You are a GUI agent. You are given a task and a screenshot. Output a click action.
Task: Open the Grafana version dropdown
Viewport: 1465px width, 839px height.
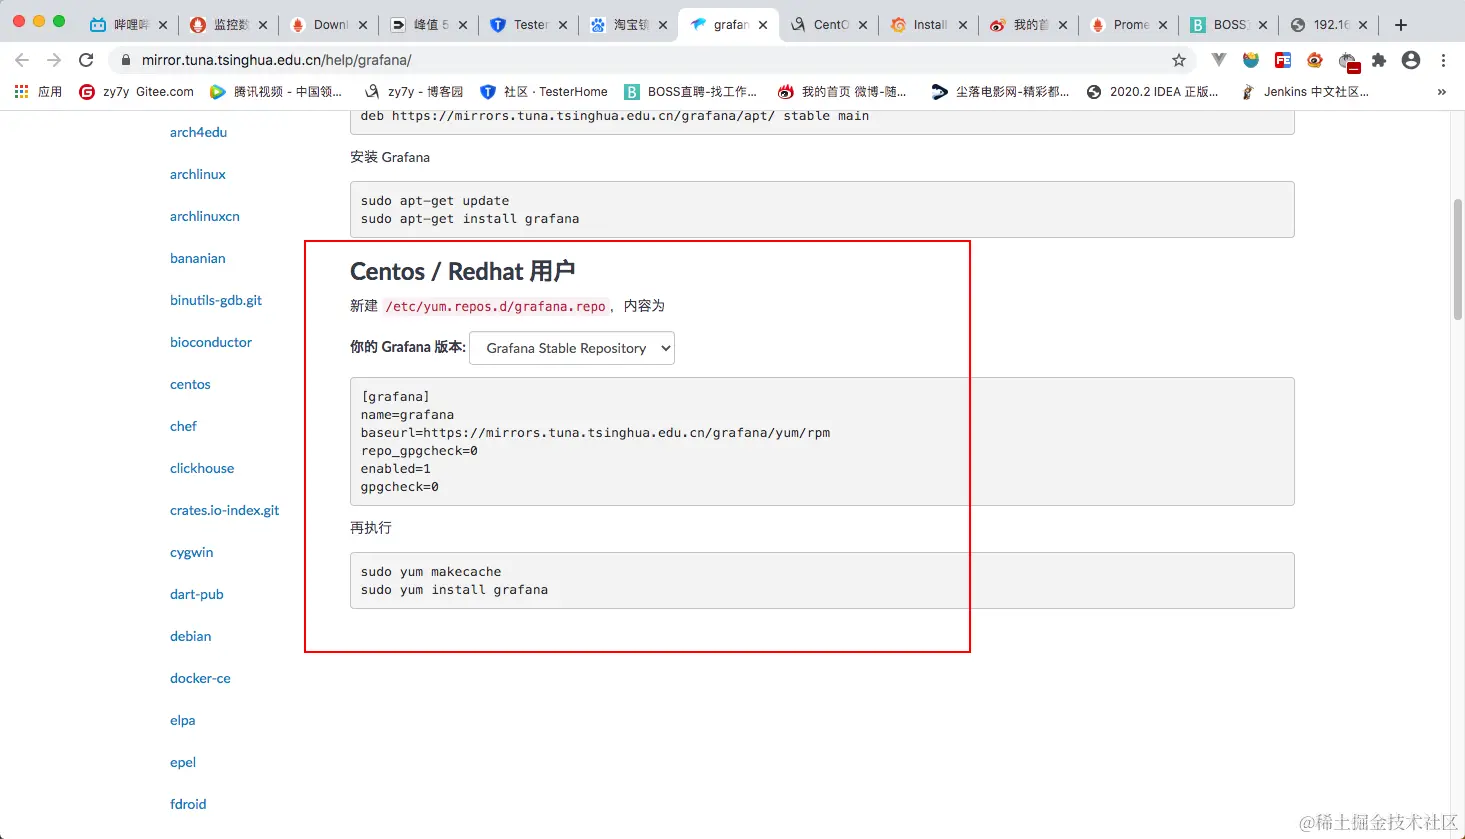572,348
